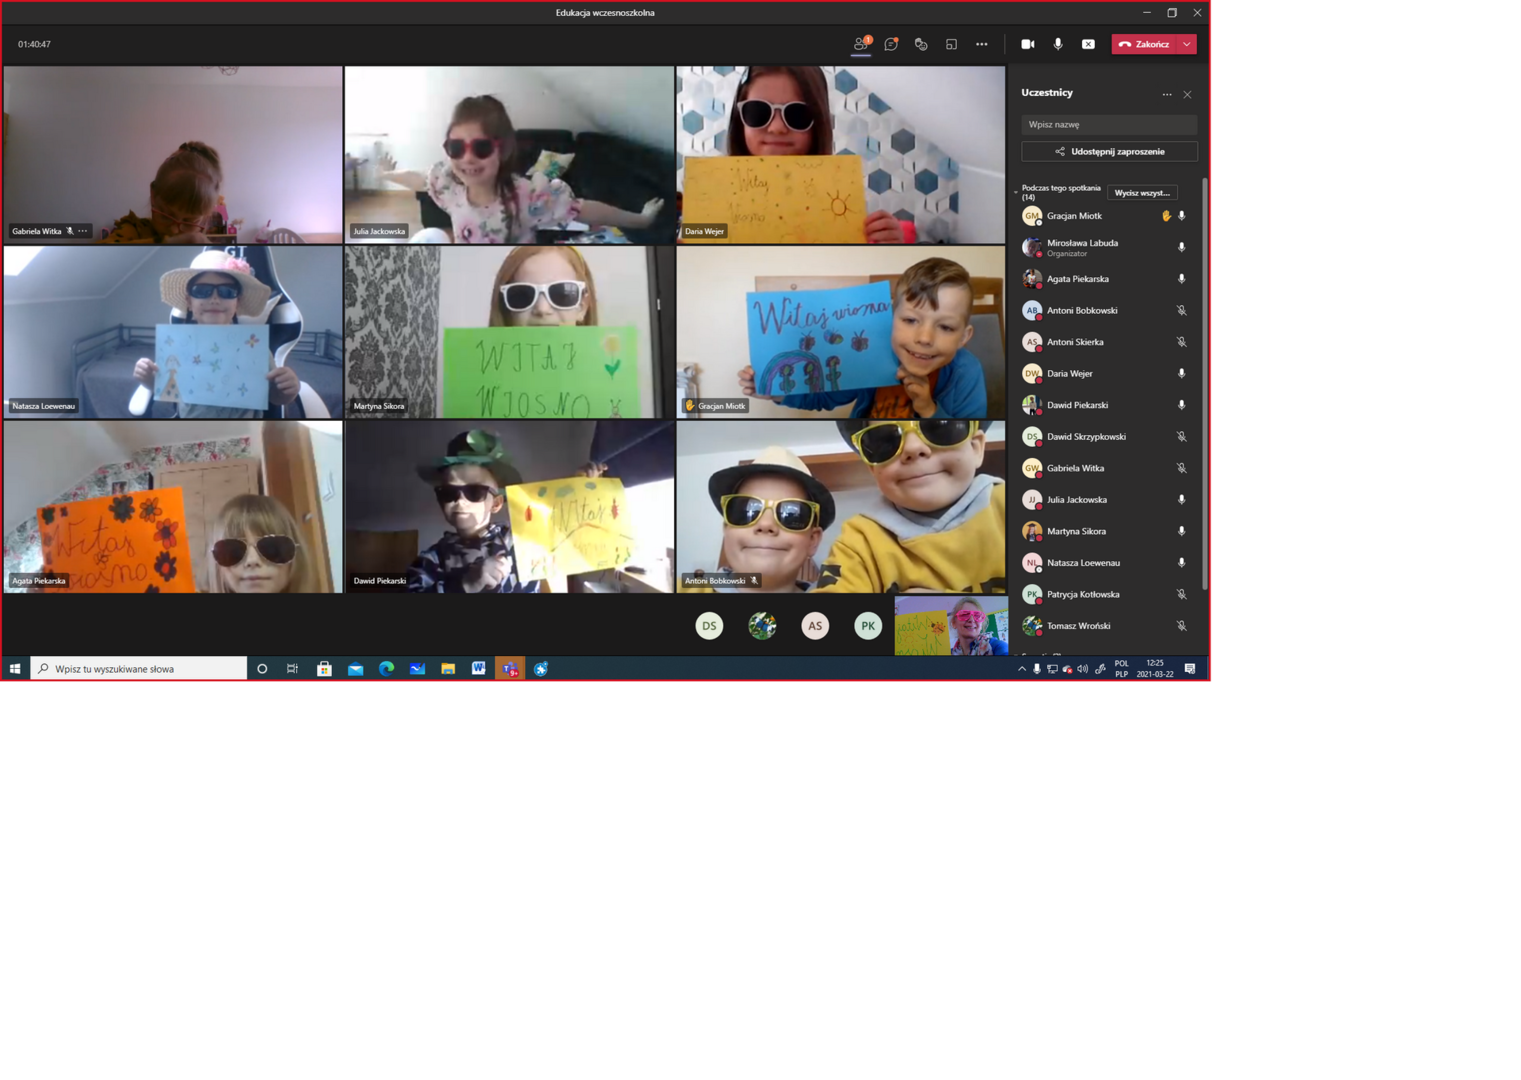Screen dimensions: 1521x1080
Task: Toggle the microphone for Gracjan Miotk
Action: (1182, 216)
